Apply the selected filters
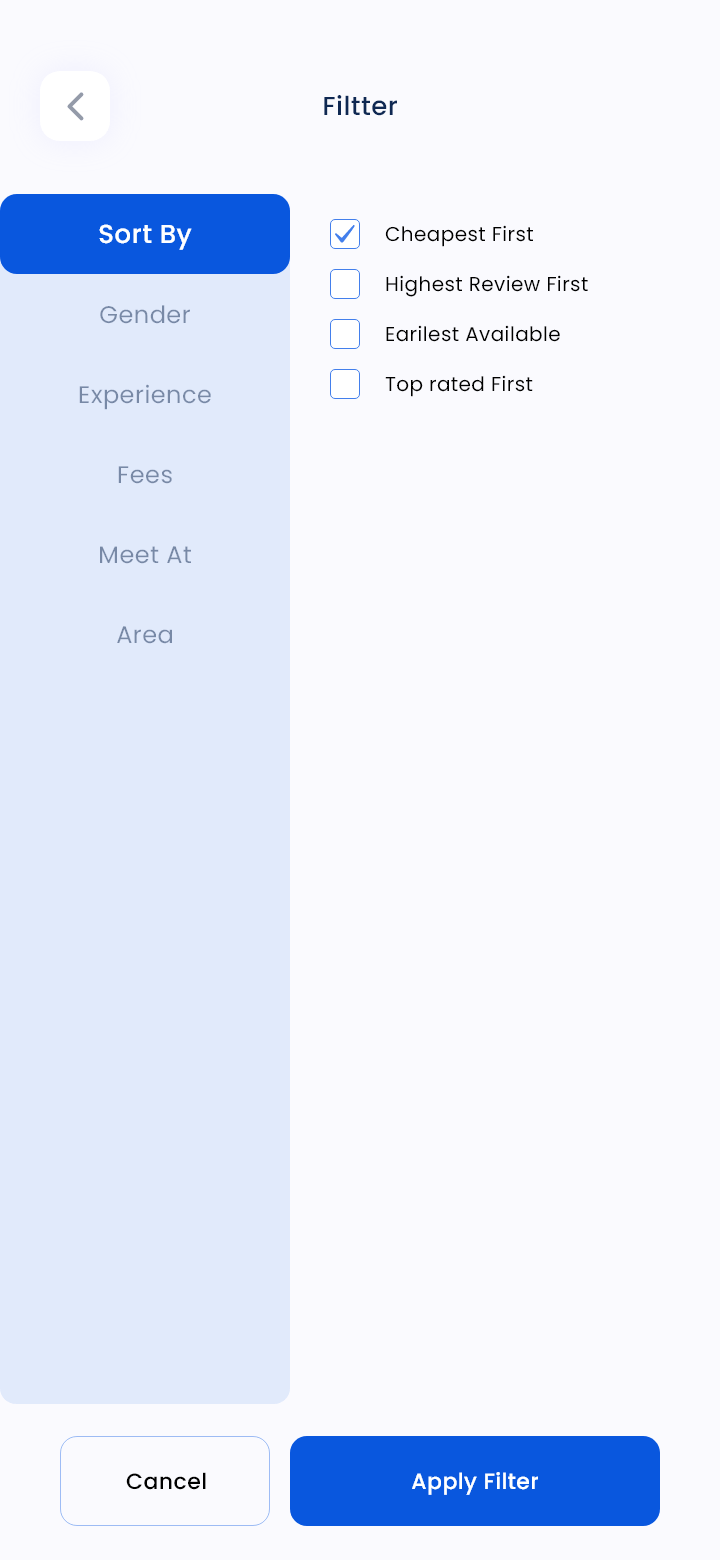The image size is (720, 1560). click(475, 1481)
